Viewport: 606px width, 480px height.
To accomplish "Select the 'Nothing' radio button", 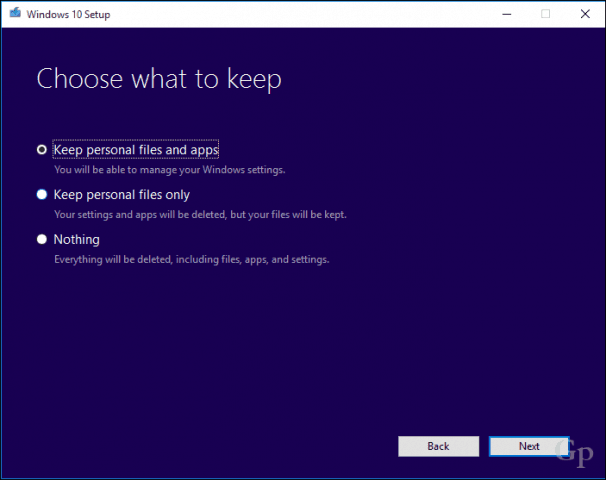I will pyautogui.click(x=42, y=239).
